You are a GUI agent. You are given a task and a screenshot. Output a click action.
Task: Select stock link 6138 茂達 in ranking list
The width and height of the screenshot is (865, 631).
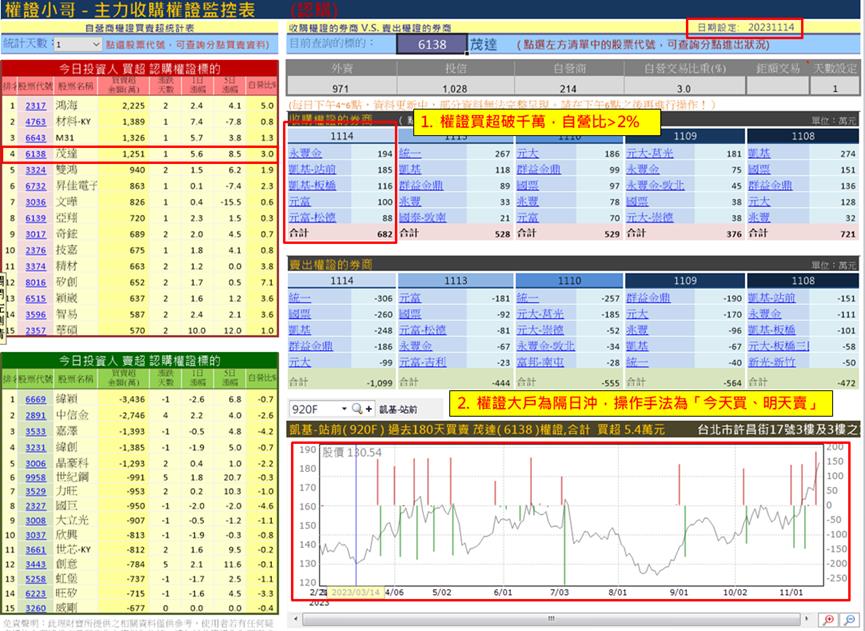point(38,155)
